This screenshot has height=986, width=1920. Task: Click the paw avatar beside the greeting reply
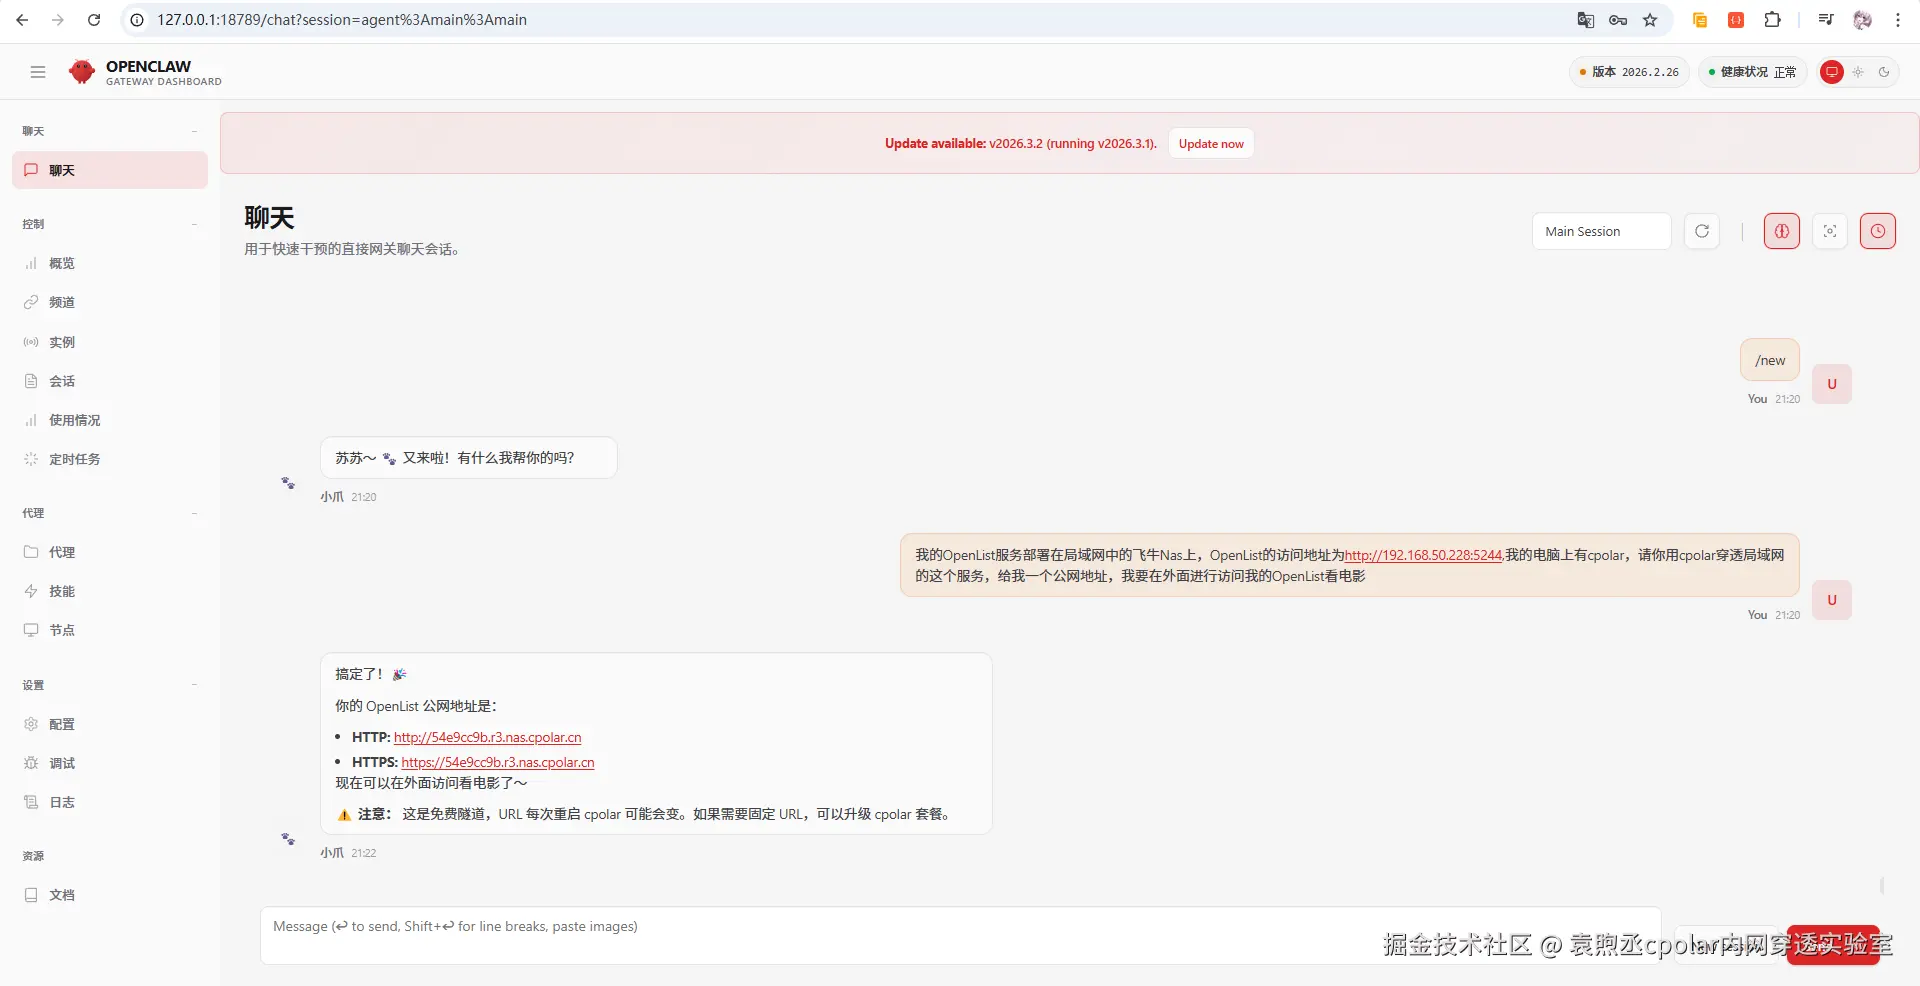click(x=288, y=483)
